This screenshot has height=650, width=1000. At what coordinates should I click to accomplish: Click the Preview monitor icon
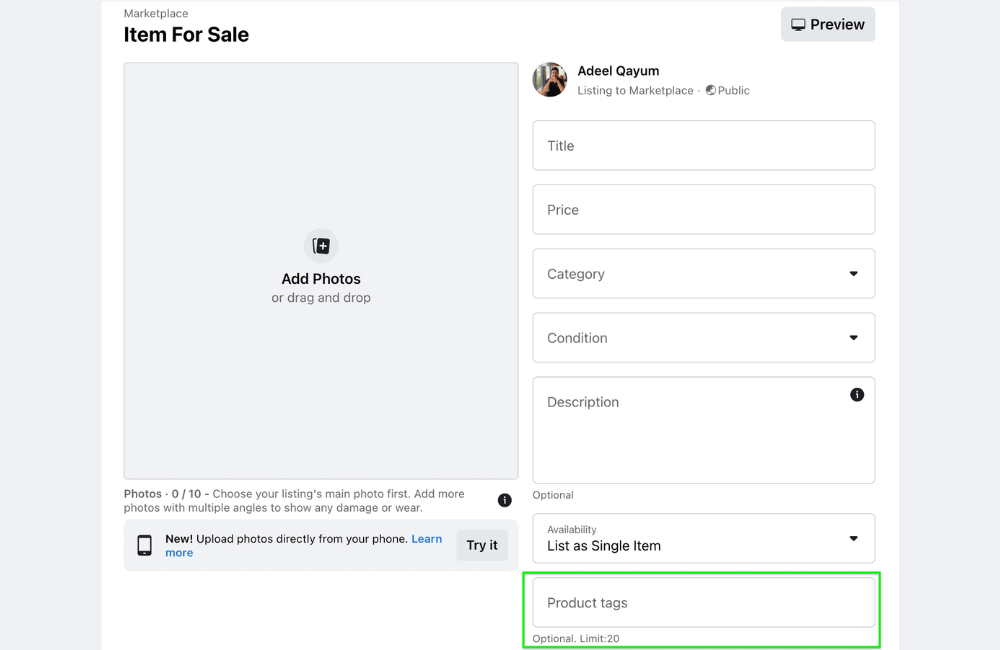tap(798, 23)
